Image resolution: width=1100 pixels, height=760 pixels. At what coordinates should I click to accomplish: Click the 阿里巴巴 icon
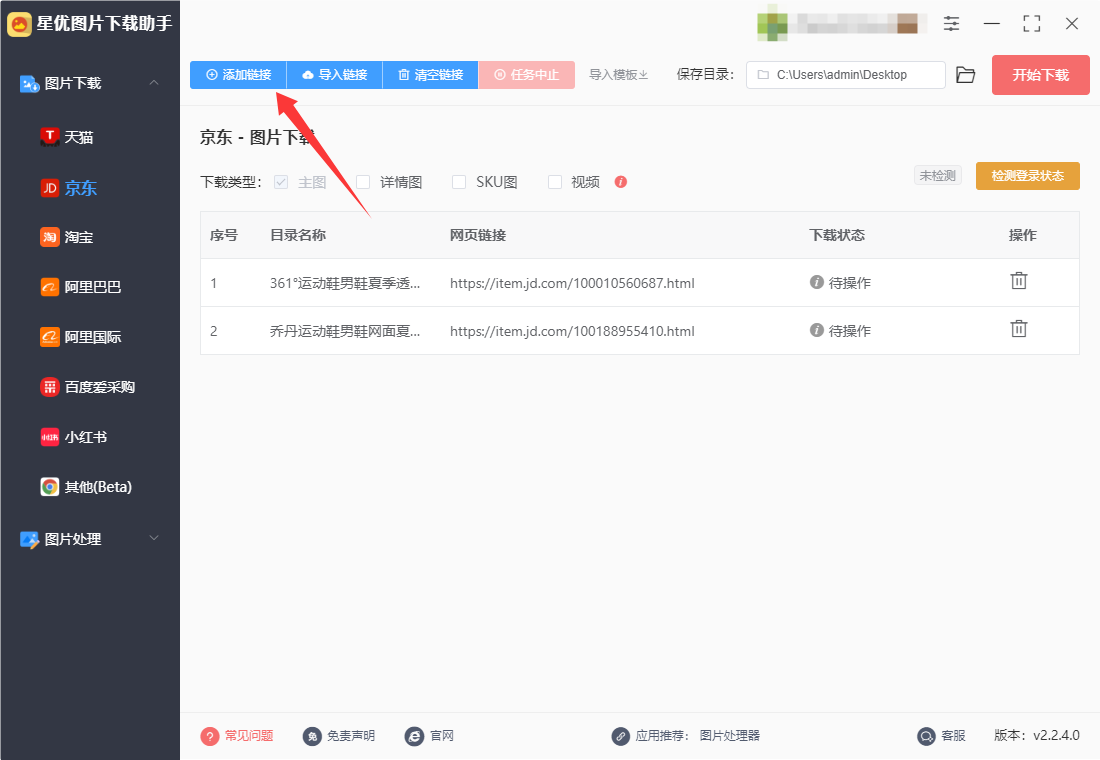pyautogui.click(x=49, y=287)
